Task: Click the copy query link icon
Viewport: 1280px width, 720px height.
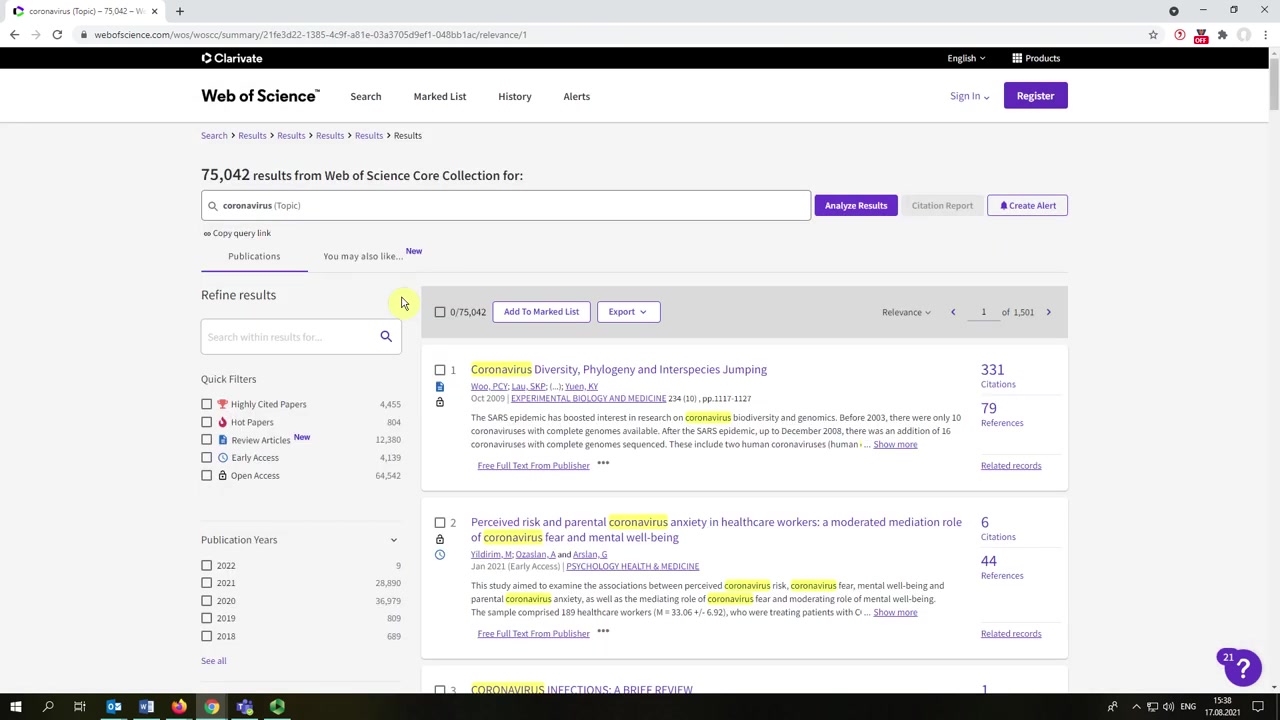Action: coord(206,233)
